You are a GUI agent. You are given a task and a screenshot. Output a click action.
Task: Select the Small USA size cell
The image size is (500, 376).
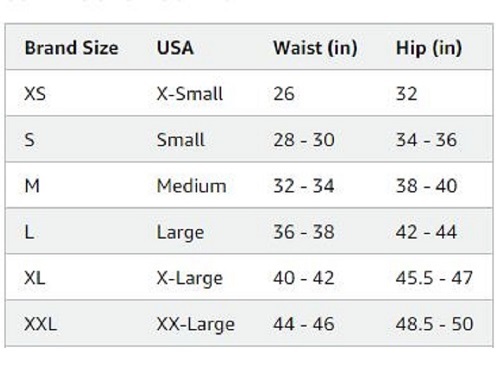(x=180, y=140)
